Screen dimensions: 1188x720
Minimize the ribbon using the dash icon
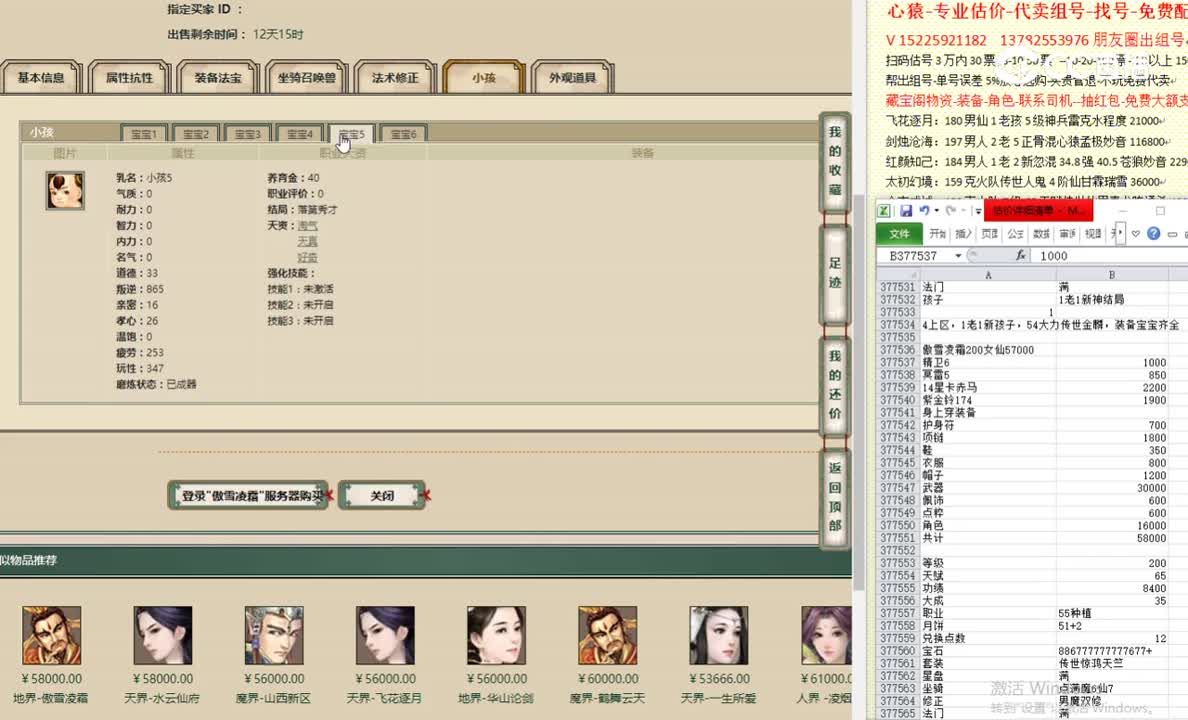tap(1171, 234)
